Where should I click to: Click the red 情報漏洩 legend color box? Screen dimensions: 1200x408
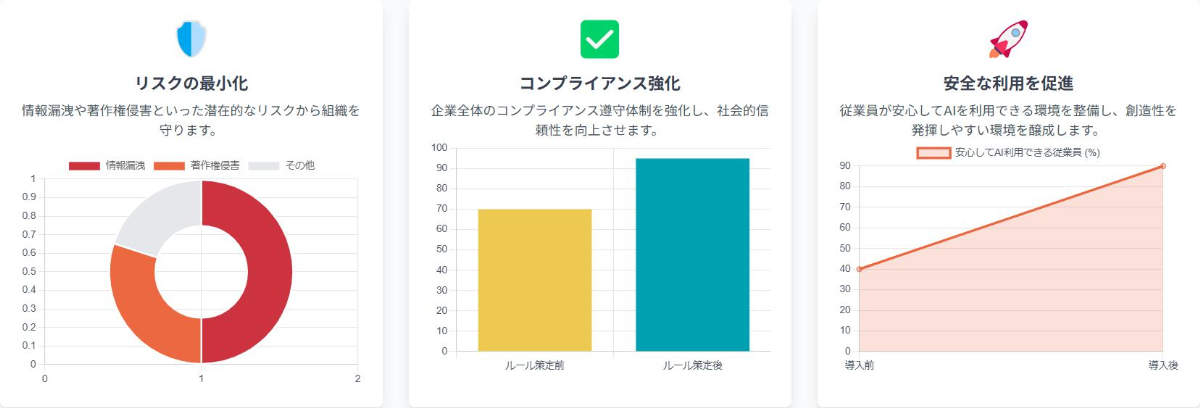[x=84, y=165]
